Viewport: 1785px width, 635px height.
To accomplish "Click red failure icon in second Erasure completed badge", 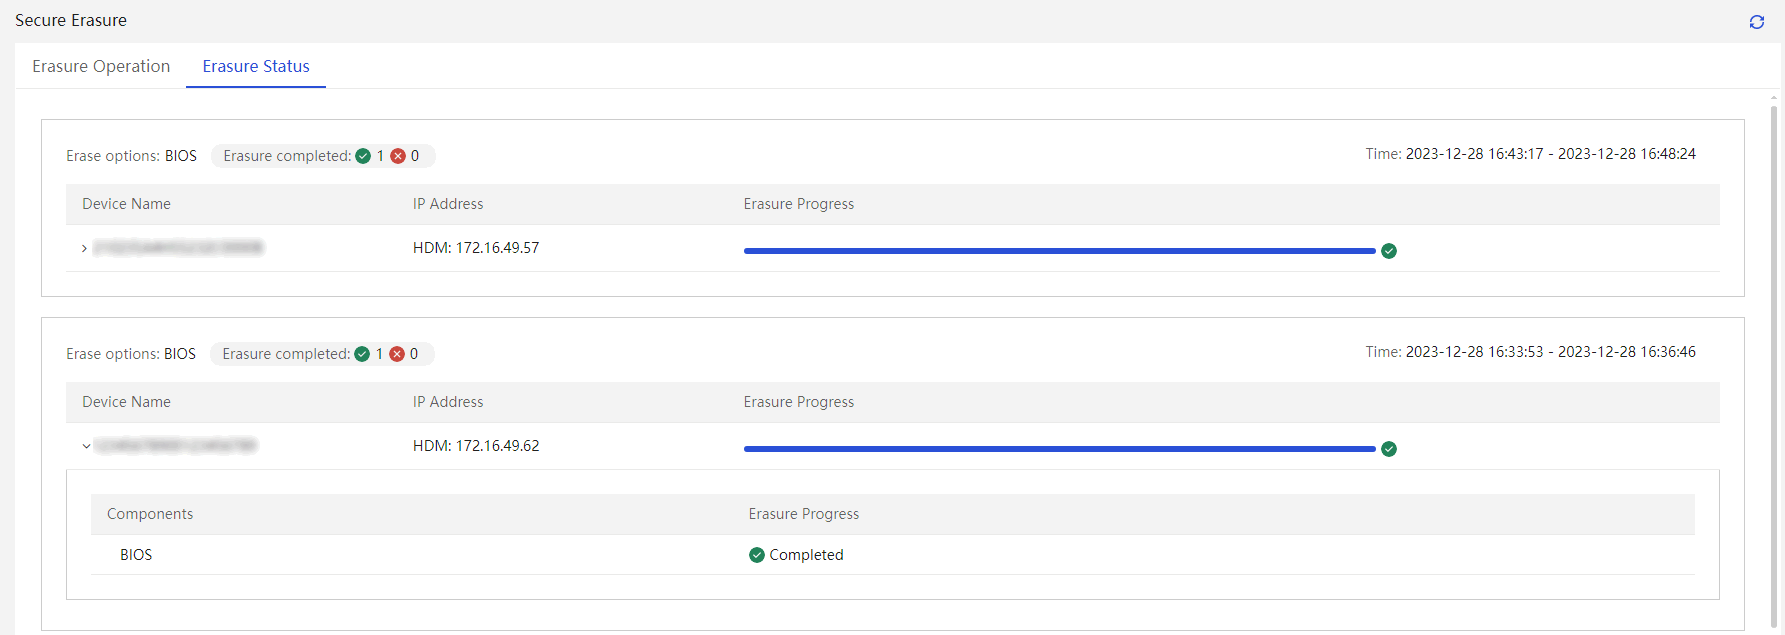I will click(397, 354).
